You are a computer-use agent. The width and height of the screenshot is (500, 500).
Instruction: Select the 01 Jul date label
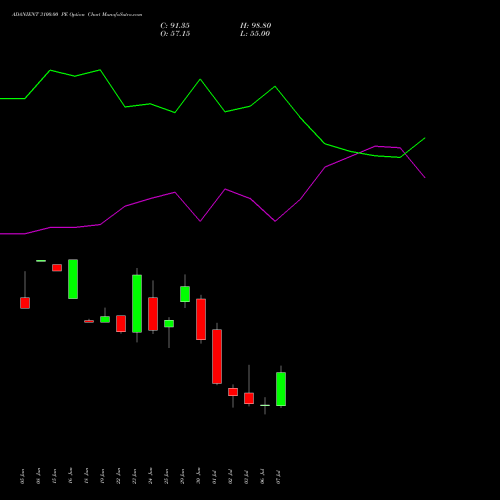click(x=214, y=477)
